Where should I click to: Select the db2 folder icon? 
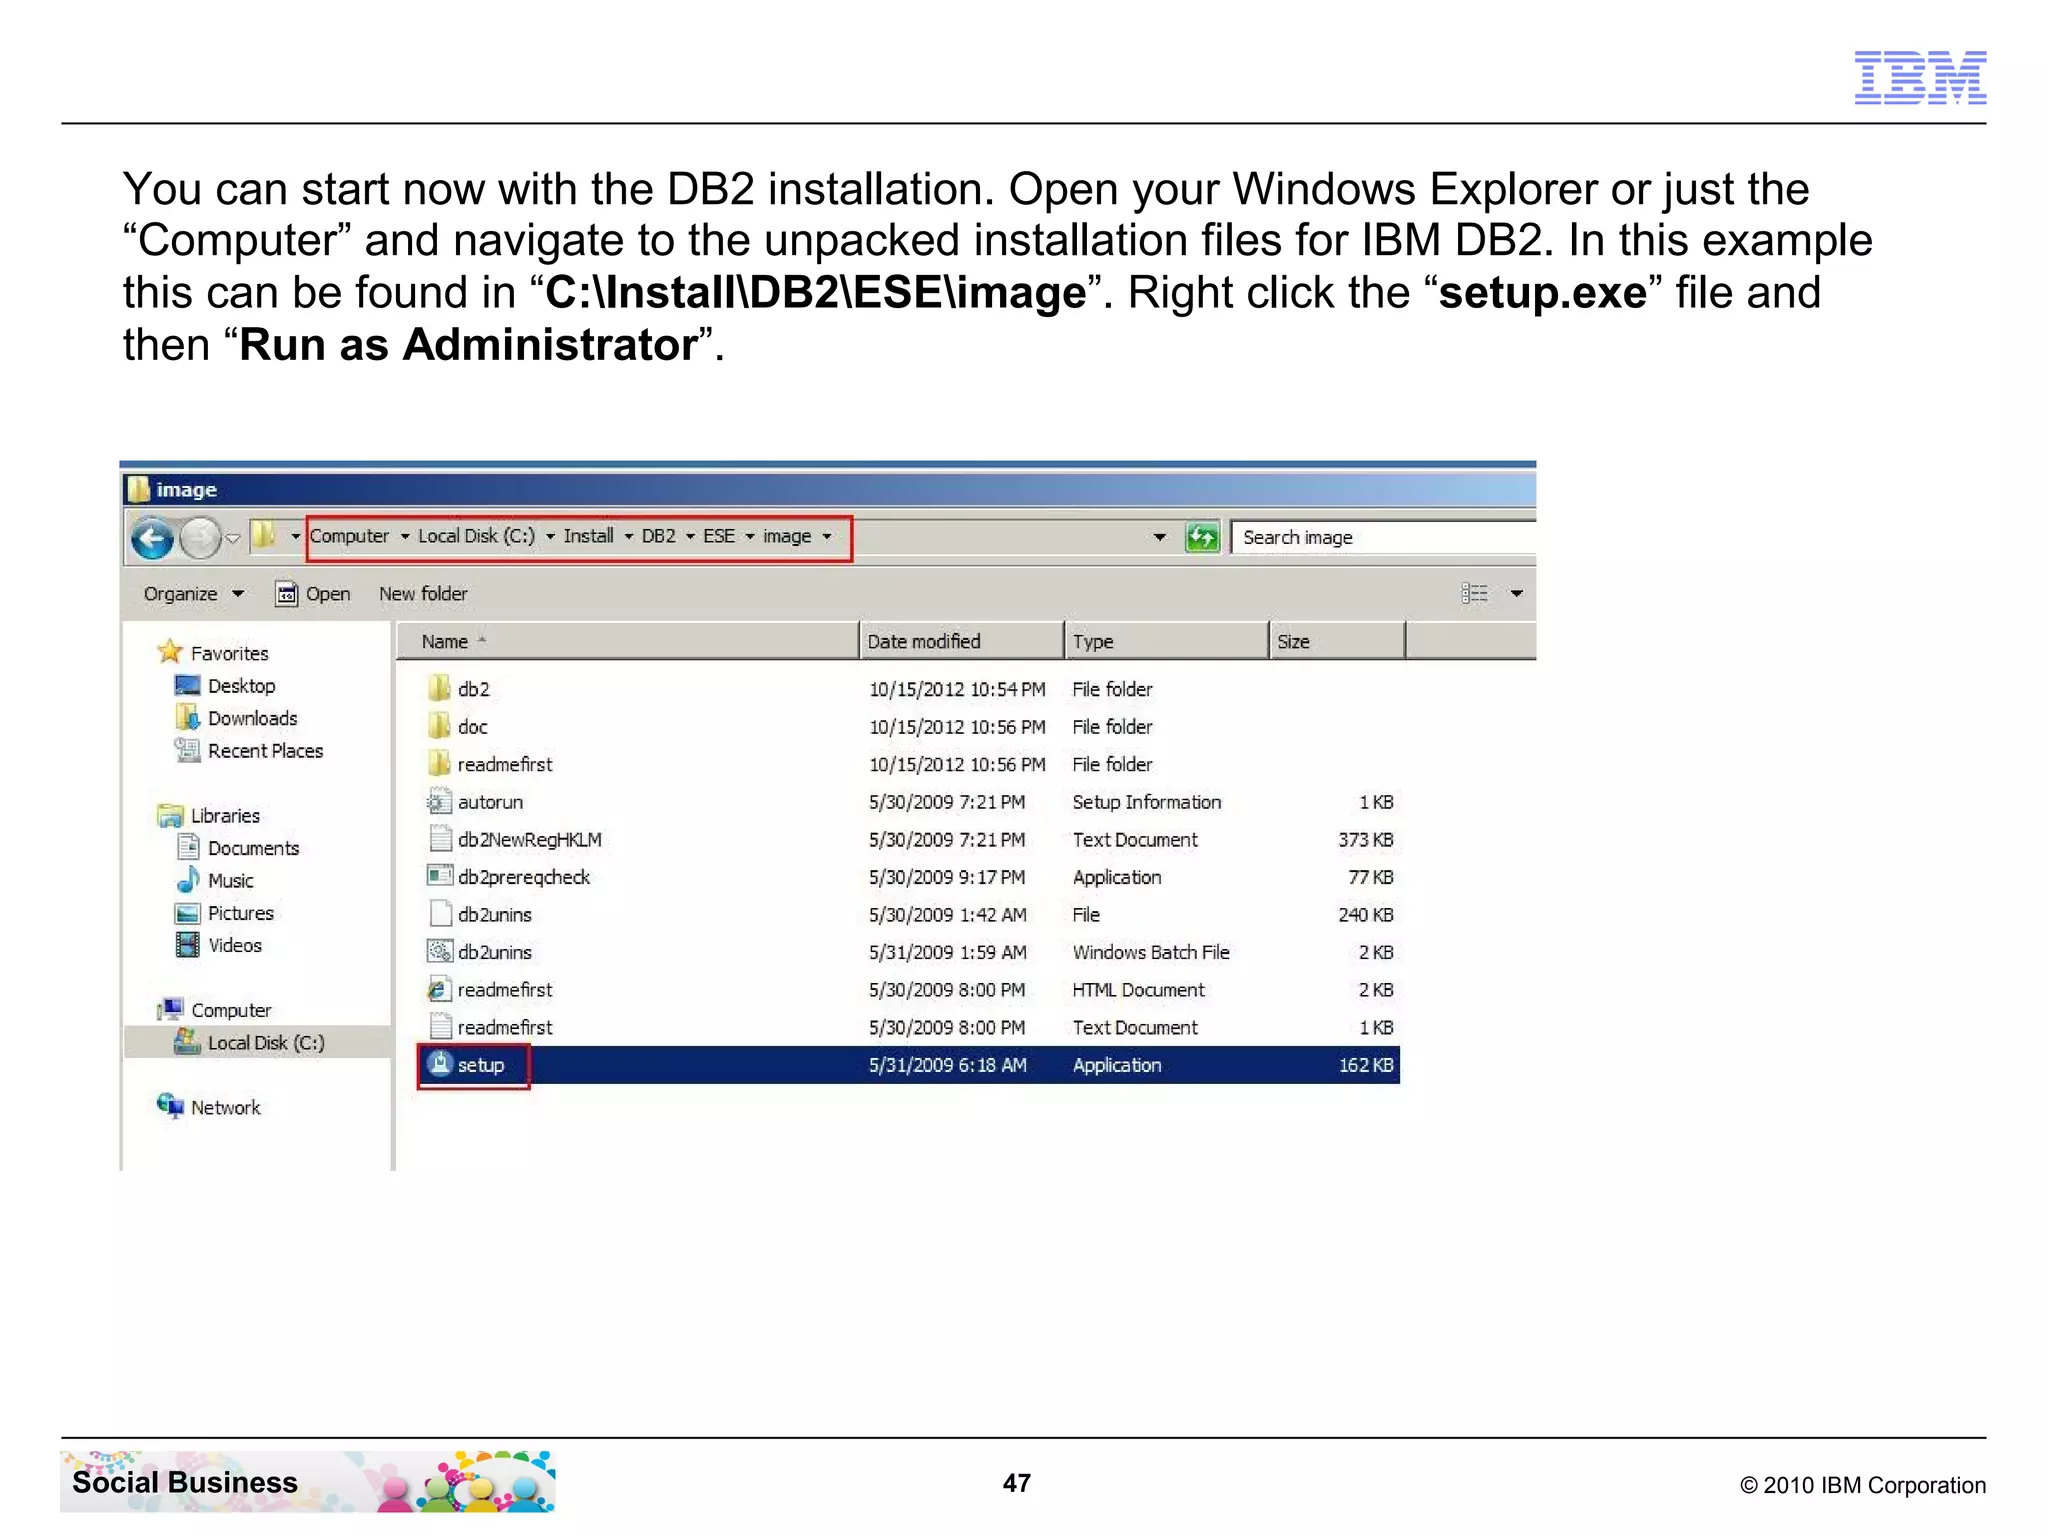pos(439,688)
